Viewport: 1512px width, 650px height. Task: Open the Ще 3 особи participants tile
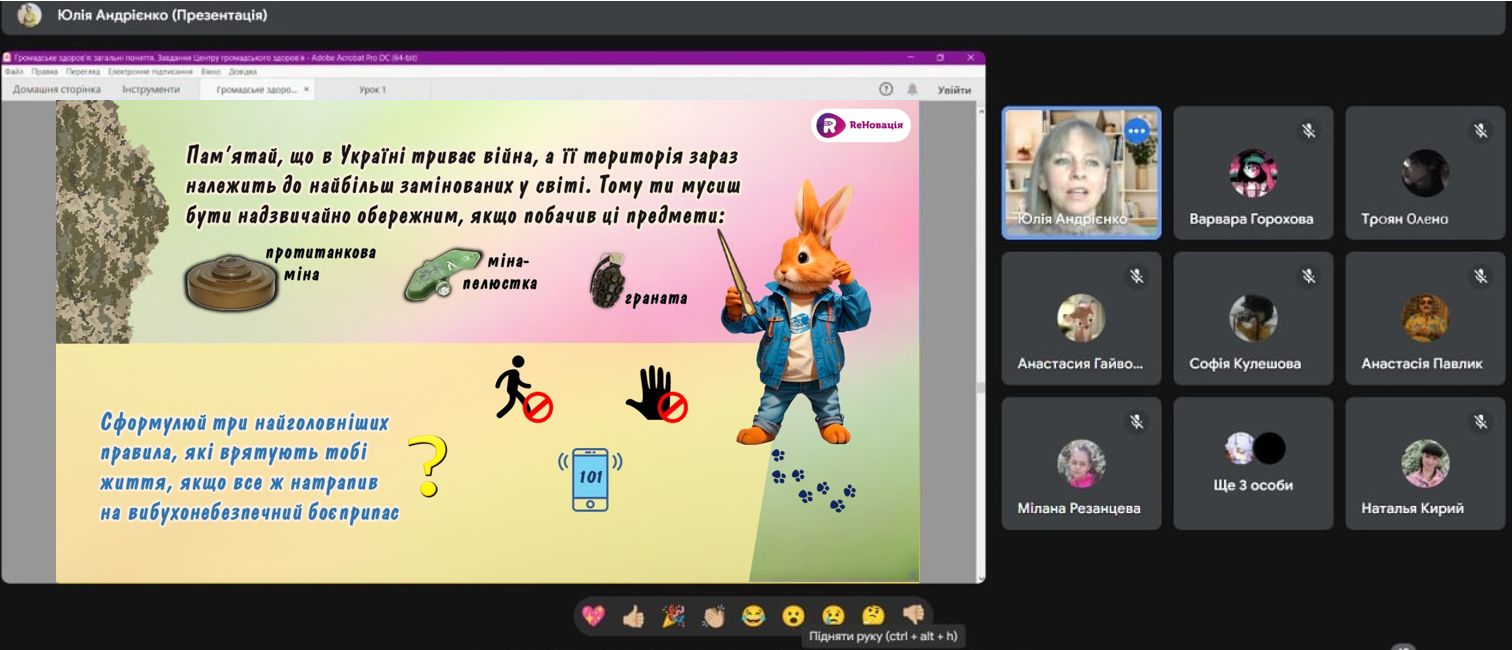tap(1254, 463)
